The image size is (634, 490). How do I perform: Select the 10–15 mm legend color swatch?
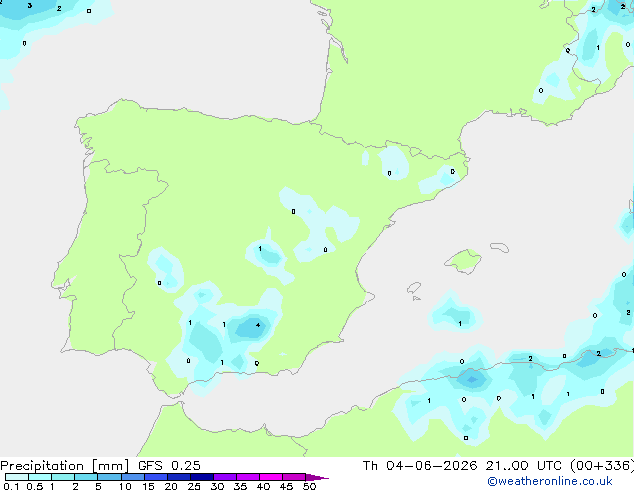(x=133, y=477)
